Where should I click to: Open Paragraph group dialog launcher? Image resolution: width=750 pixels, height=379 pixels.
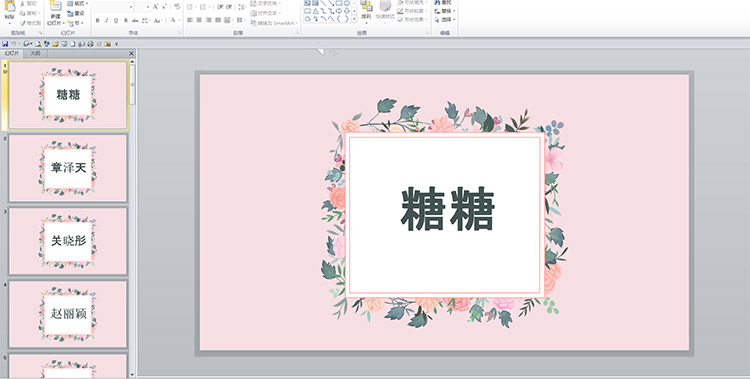click(298, 33)
